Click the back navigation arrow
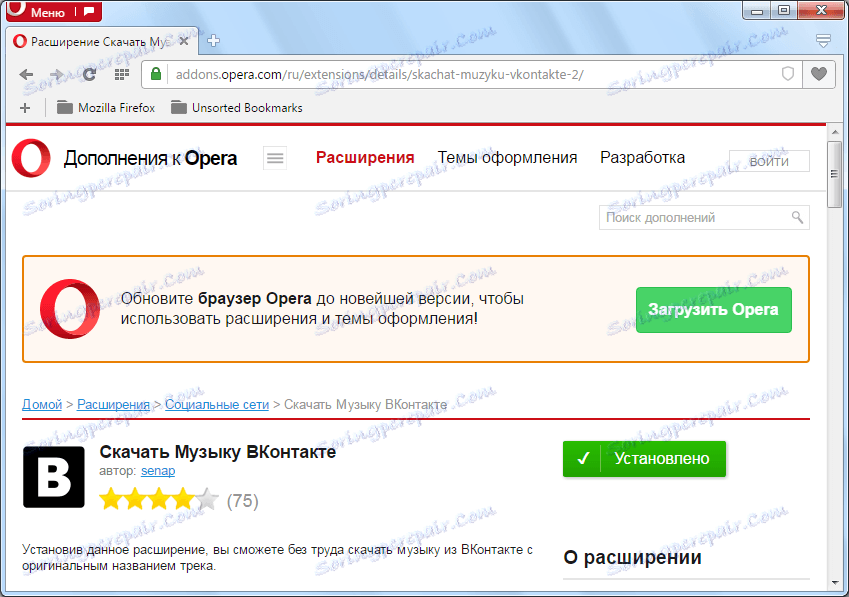Viewport: 849px width, 597px height. tap(26, 74)
